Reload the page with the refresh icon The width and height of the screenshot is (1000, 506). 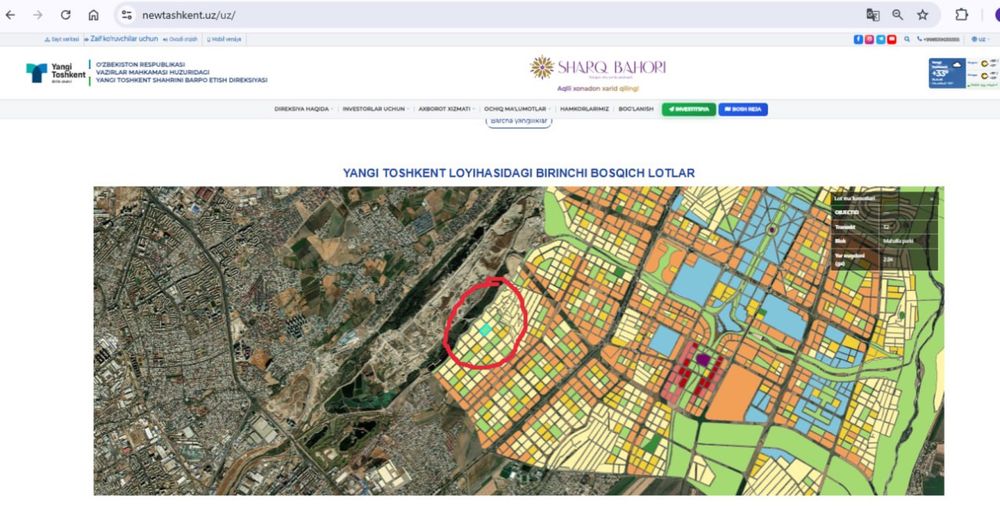[x=65, y=15]
